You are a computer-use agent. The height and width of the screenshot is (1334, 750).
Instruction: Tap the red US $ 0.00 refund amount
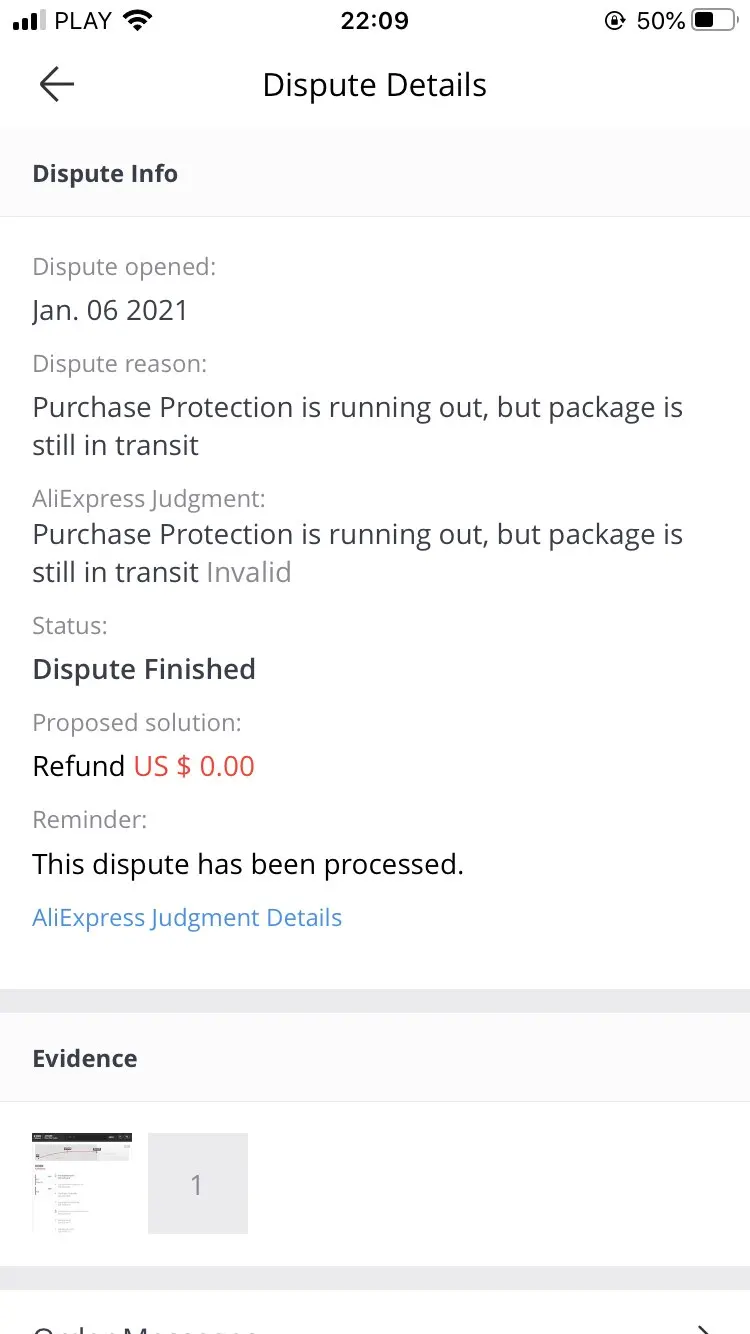(194, 766)
